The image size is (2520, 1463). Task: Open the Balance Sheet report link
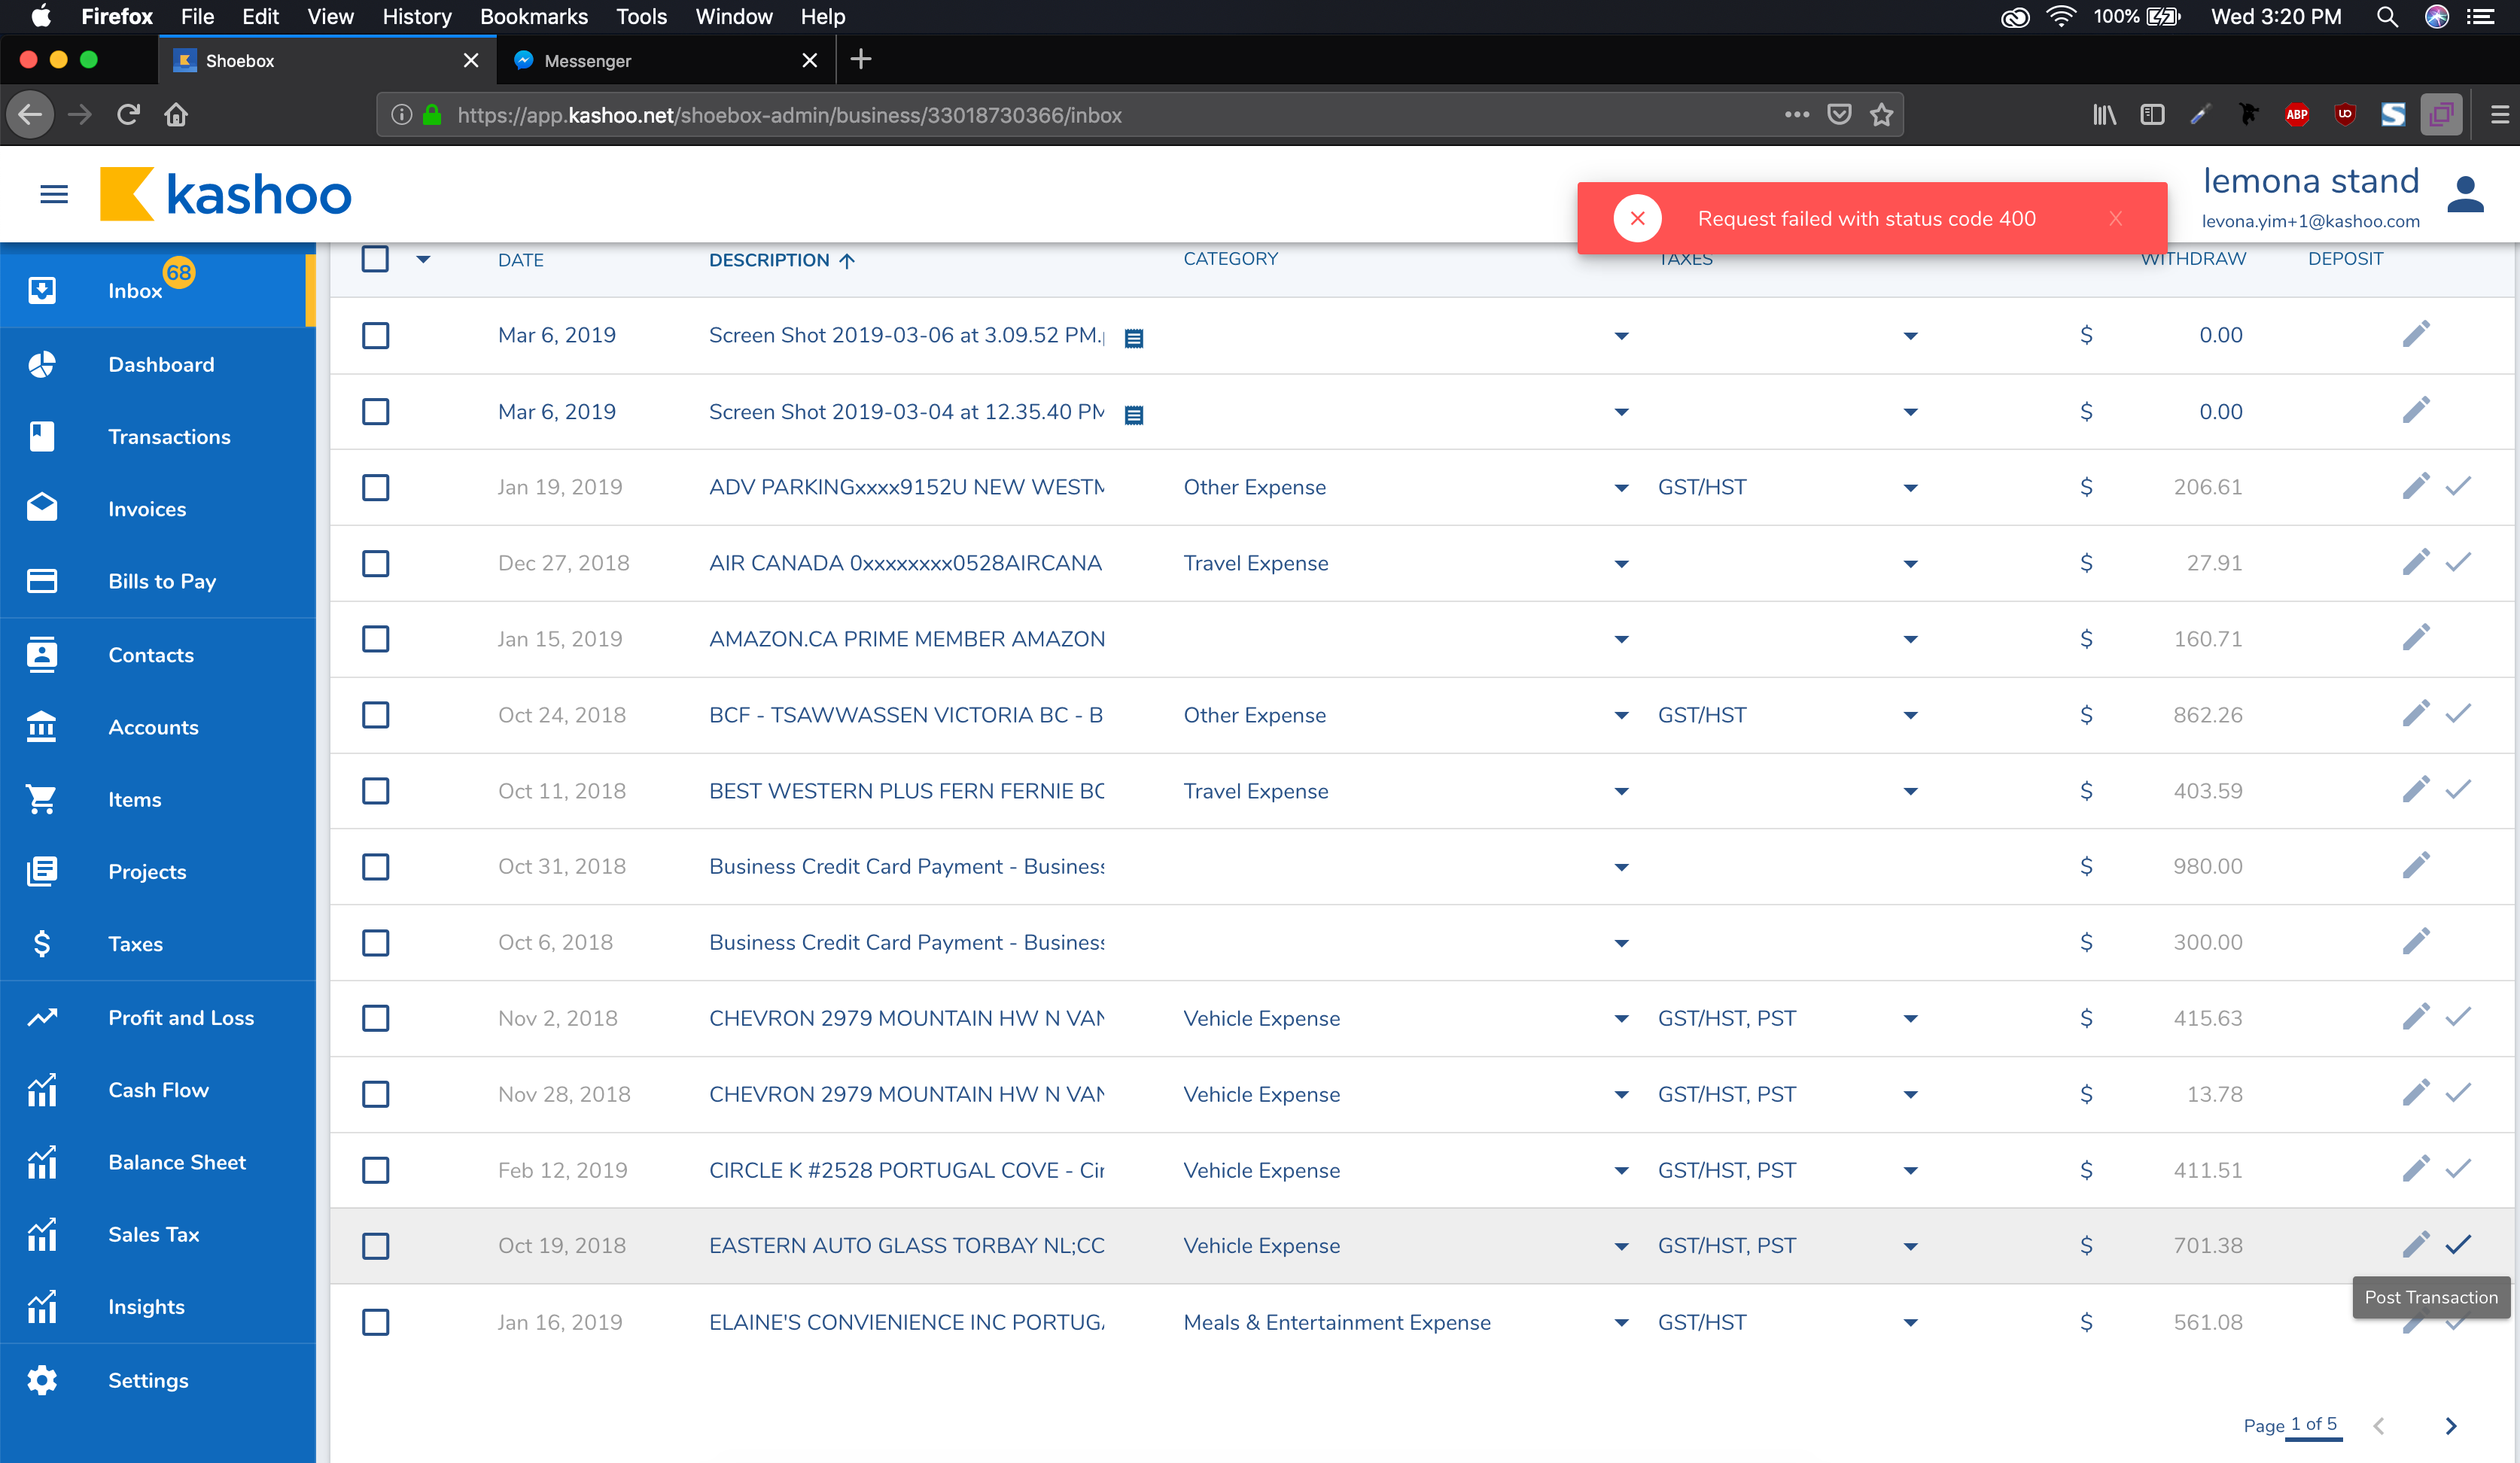176,1162
